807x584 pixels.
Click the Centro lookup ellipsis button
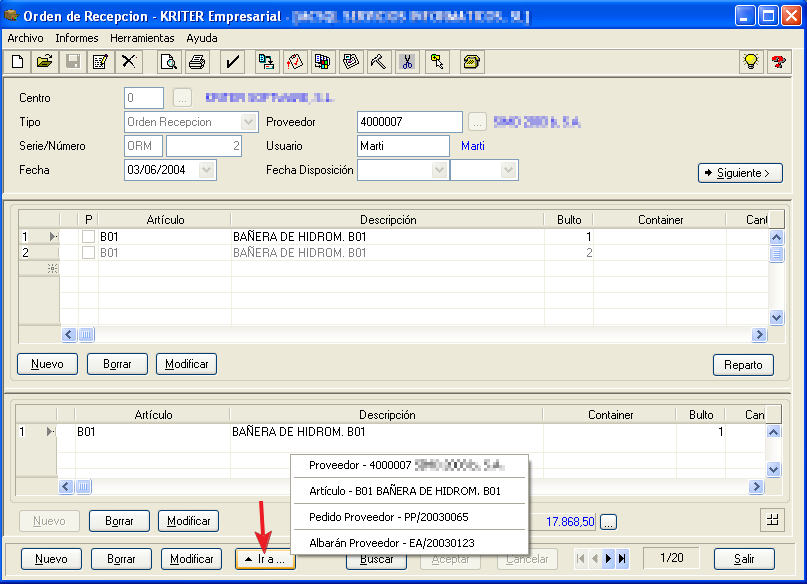click(x=182, y=98)
